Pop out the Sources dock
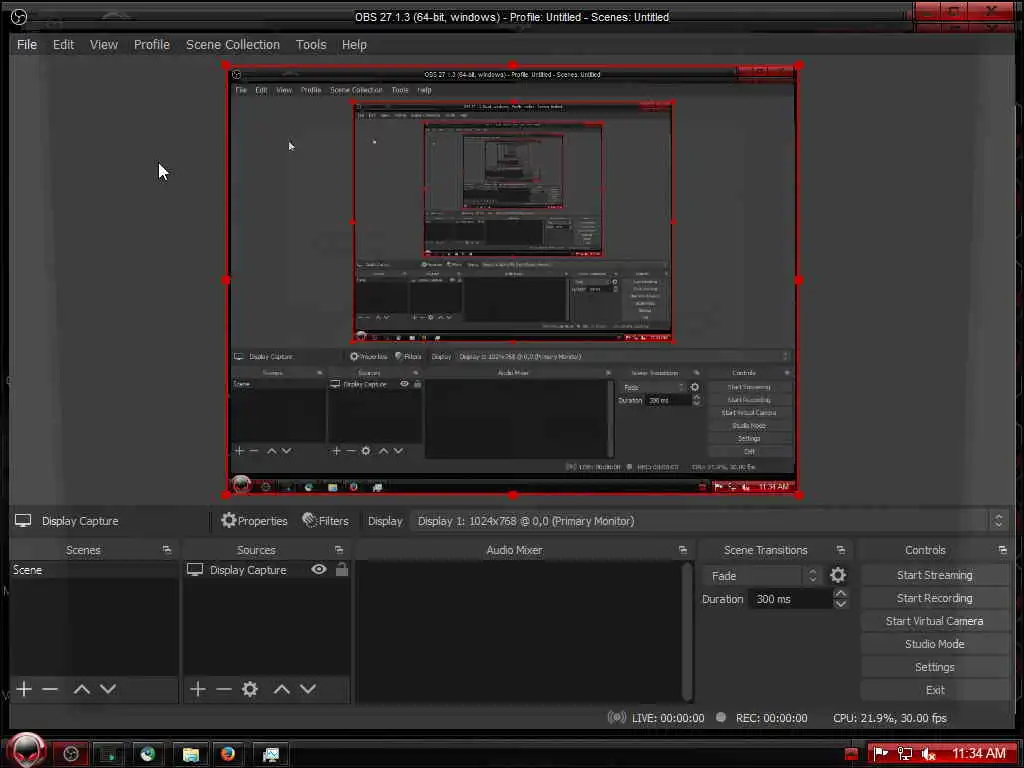The height and width of the screenshot is (768, 1024). point(338,550)
